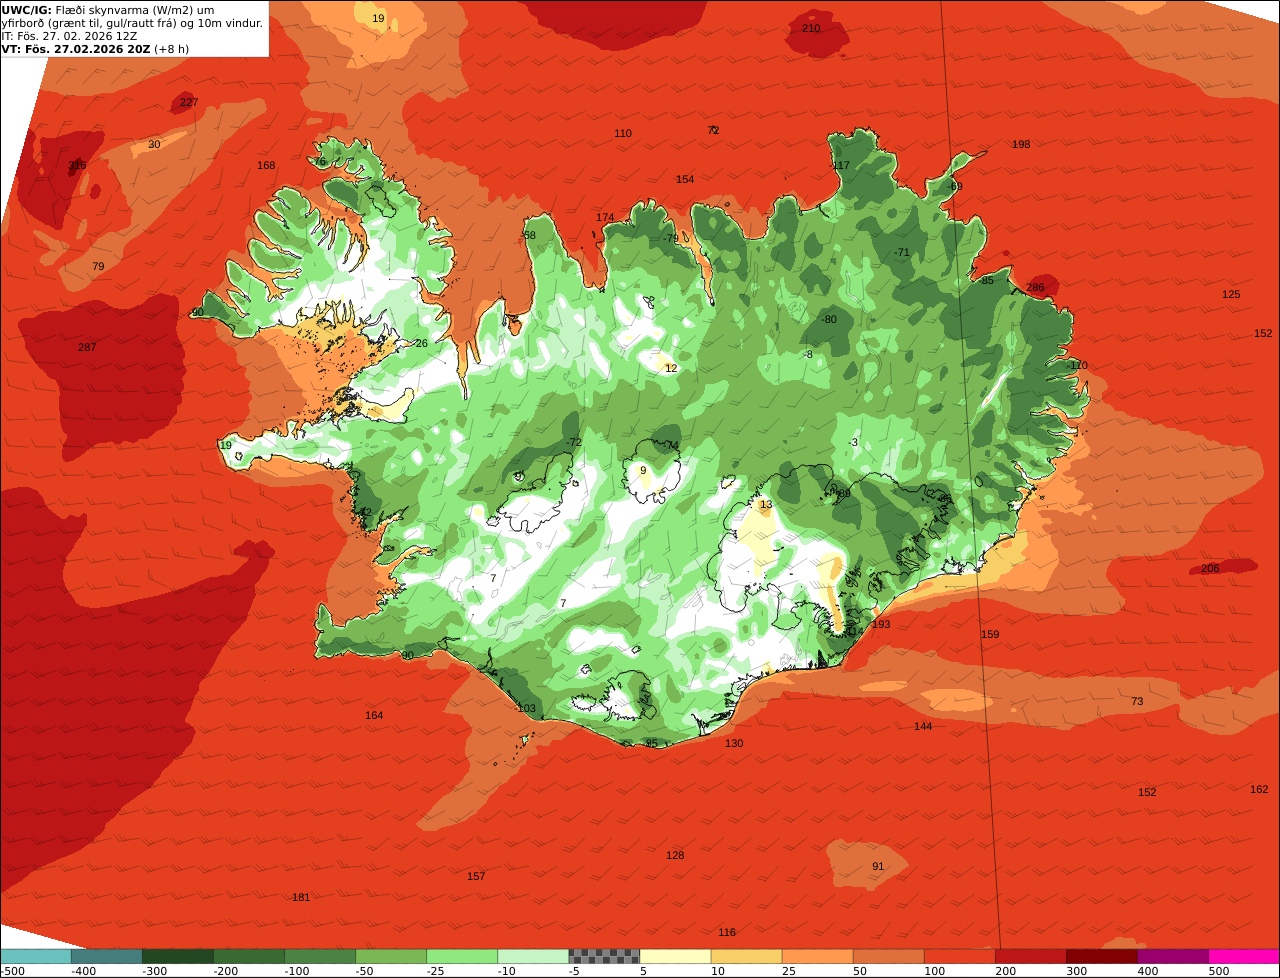Click the value 125 in the east sea

(x=1231, y=295)
